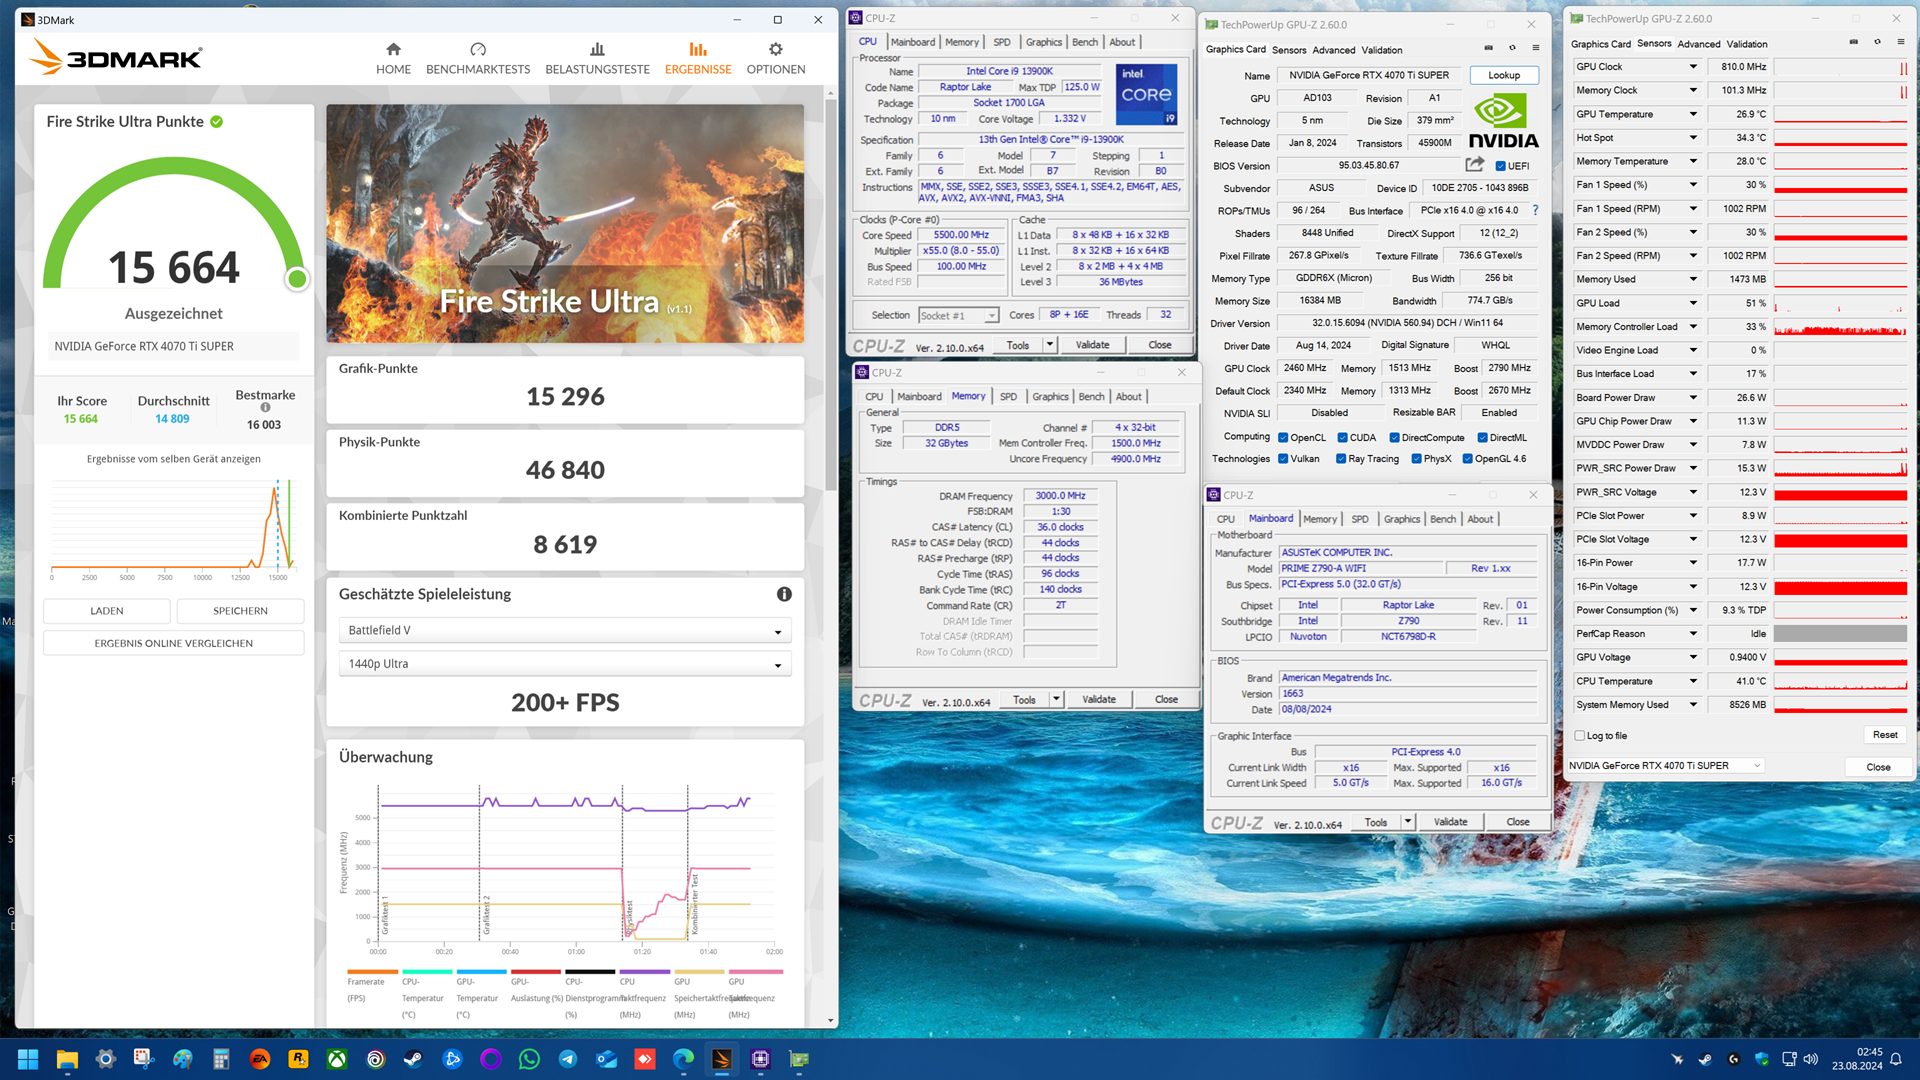This screenshot has width=1920, height=1080.
Task: Open the Tools dropdown arrow in the top CPU-Z window
Action: pos(1050,345)
